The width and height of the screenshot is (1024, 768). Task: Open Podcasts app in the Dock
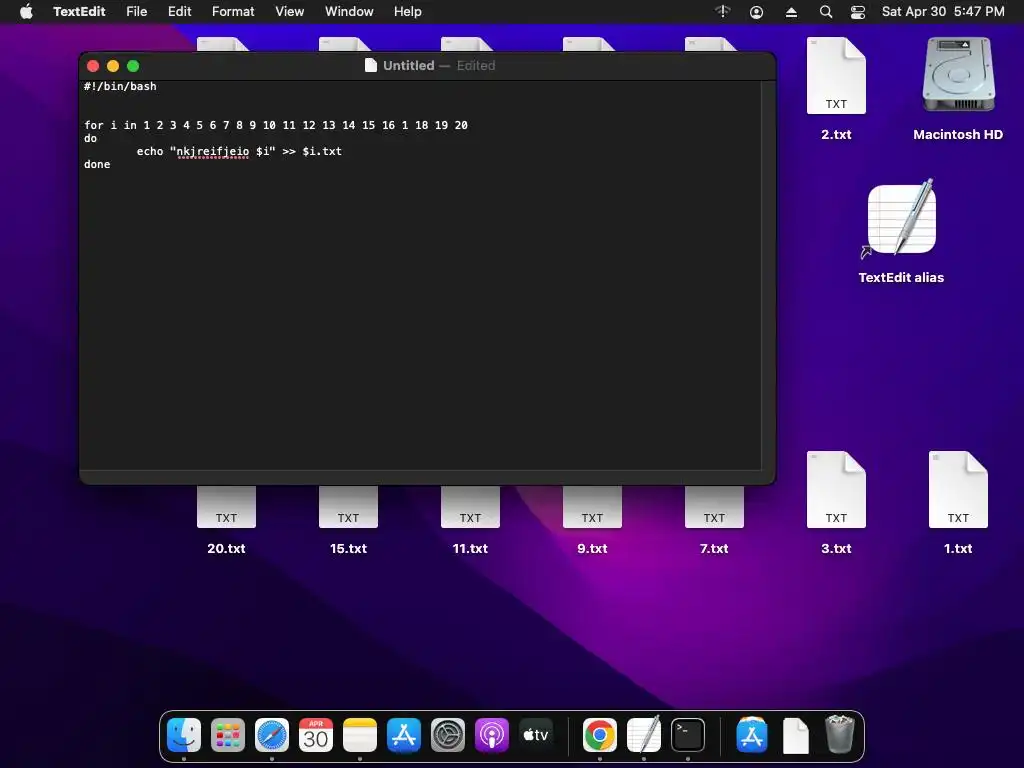(492, 735)
